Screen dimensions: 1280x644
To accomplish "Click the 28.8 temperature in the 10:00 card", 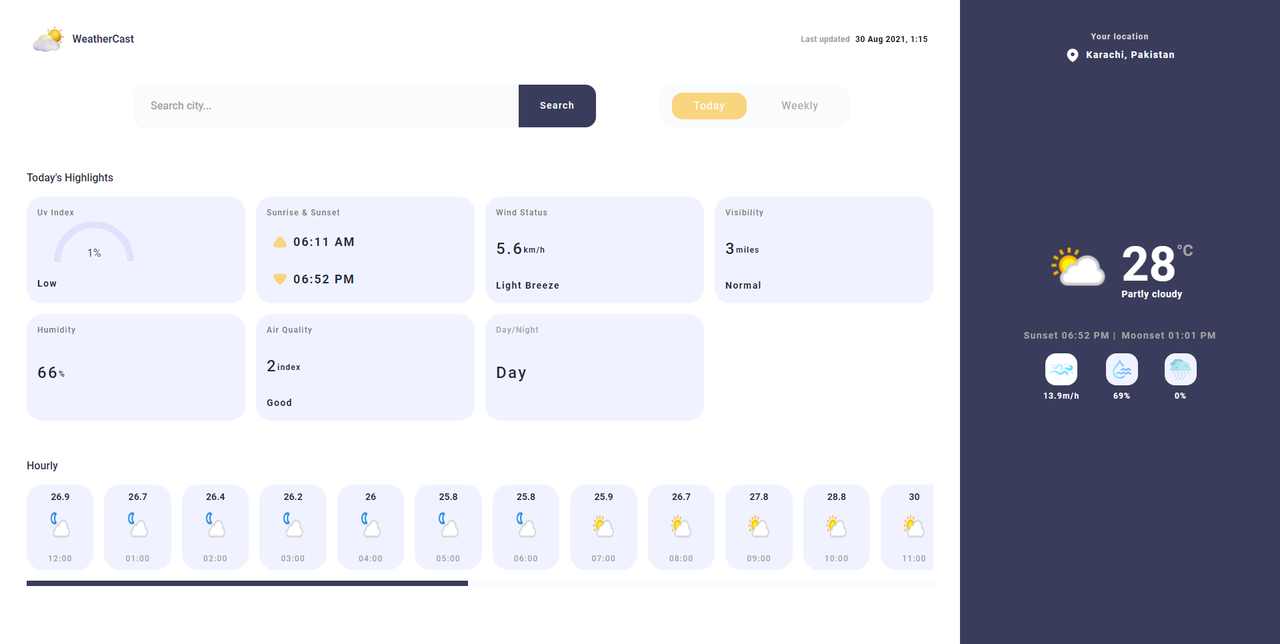I will coord(836,497).
